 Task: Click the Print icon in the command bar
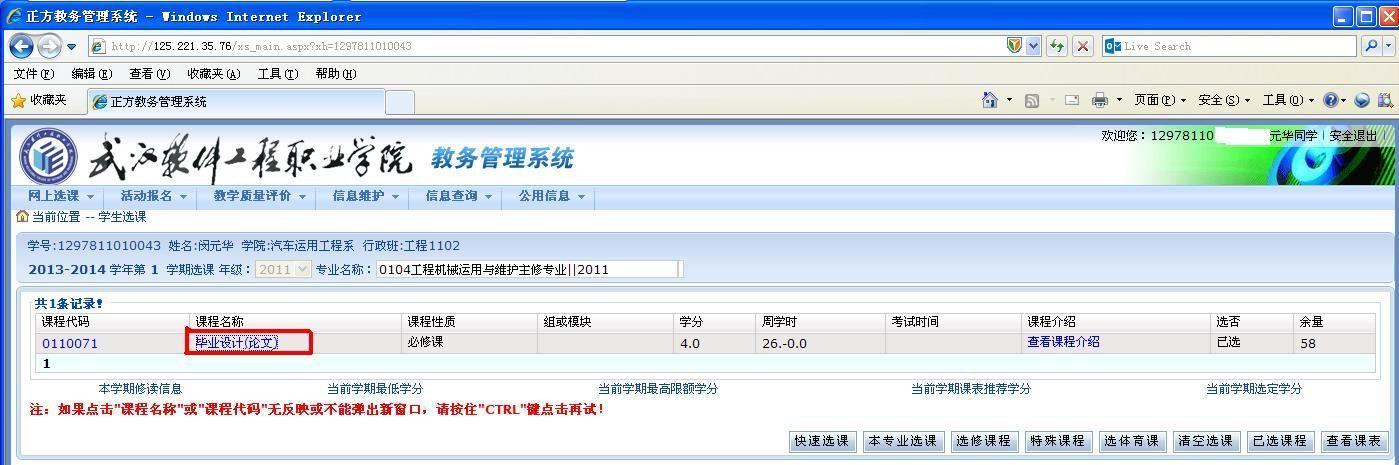click(x=1100, y=100)
